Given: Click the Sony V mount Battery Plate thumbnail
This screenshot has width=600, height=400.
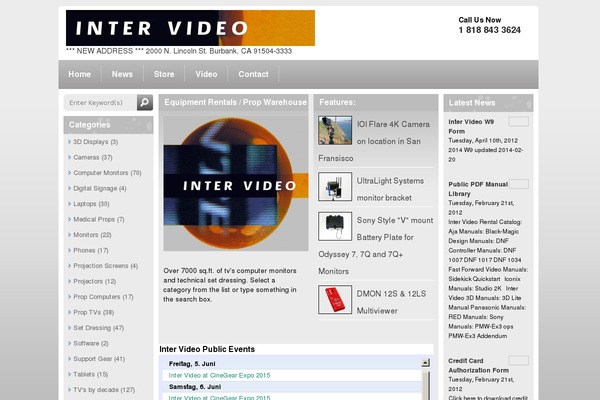Looking at the screenshot, I should (335, 226).
